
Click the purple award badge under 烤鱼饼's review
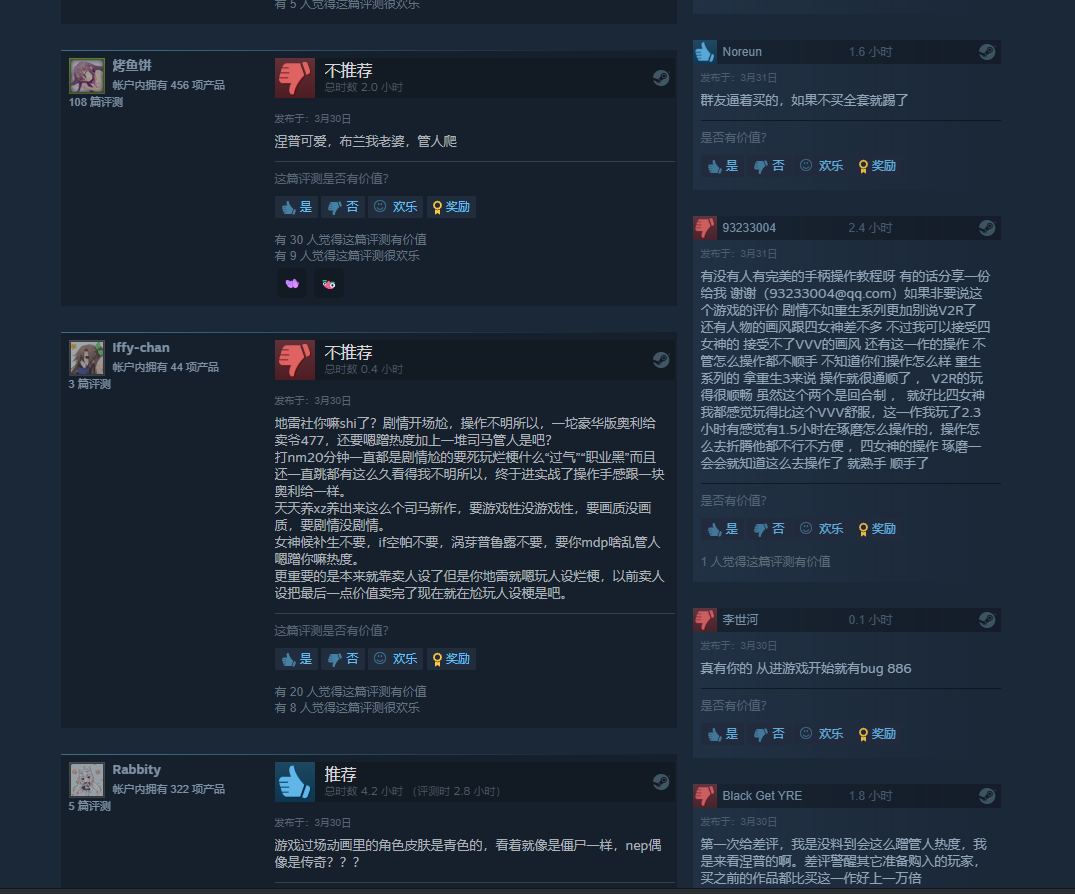tap(292, 284)
